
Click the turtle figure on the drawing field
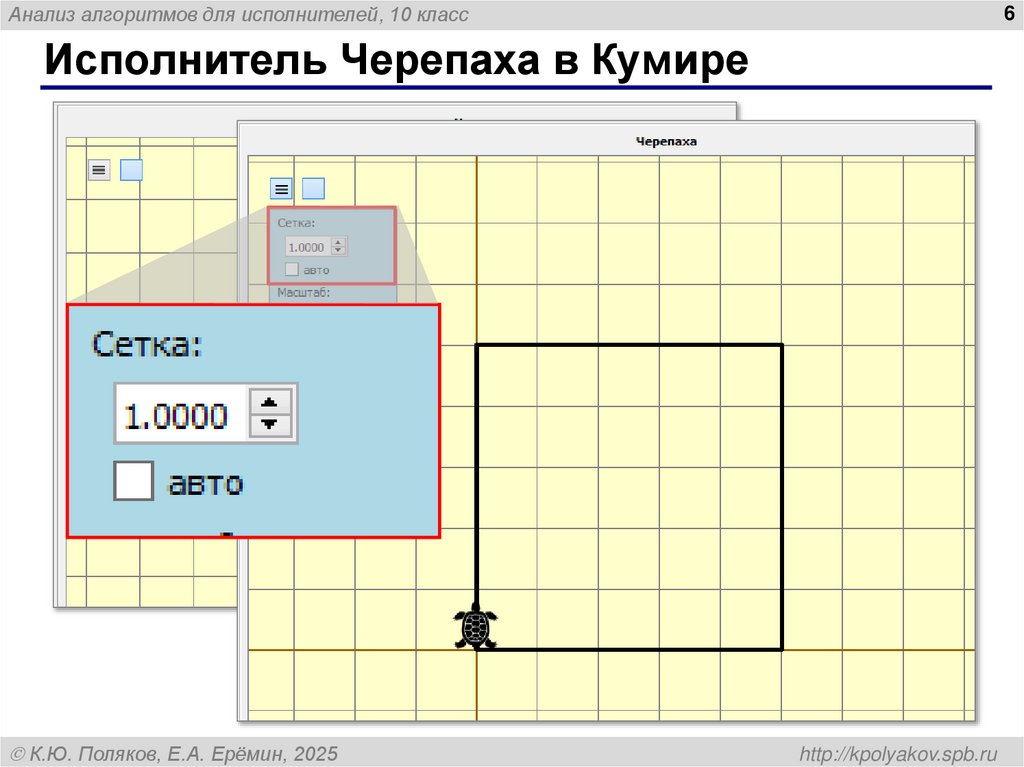[473, 628]
